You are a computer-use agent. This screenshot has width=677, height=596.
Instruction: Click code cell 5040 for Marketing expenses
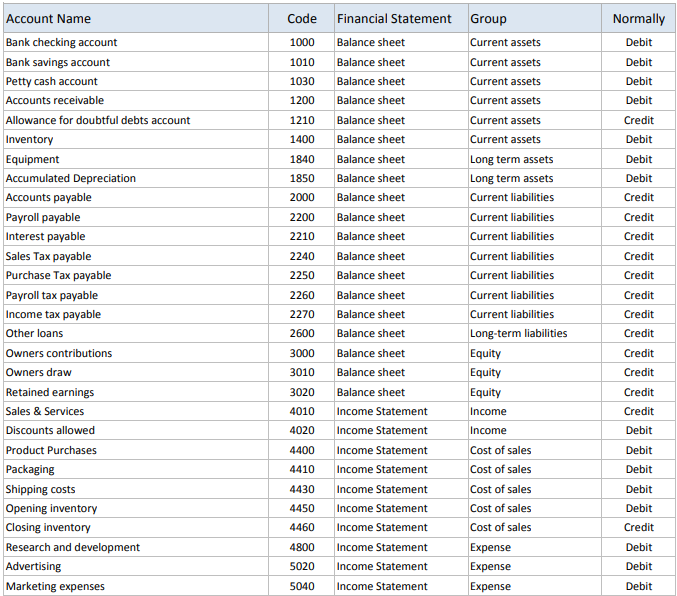301,586
